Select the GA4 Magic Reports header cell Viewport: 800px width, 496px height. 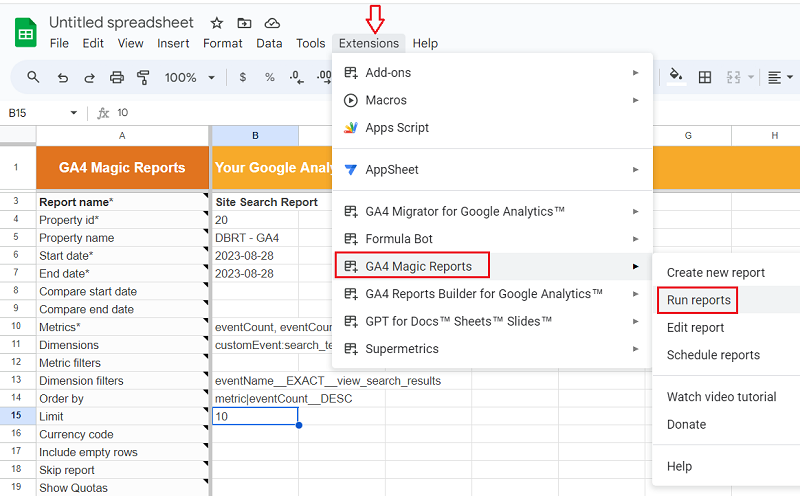click(122, 168)
